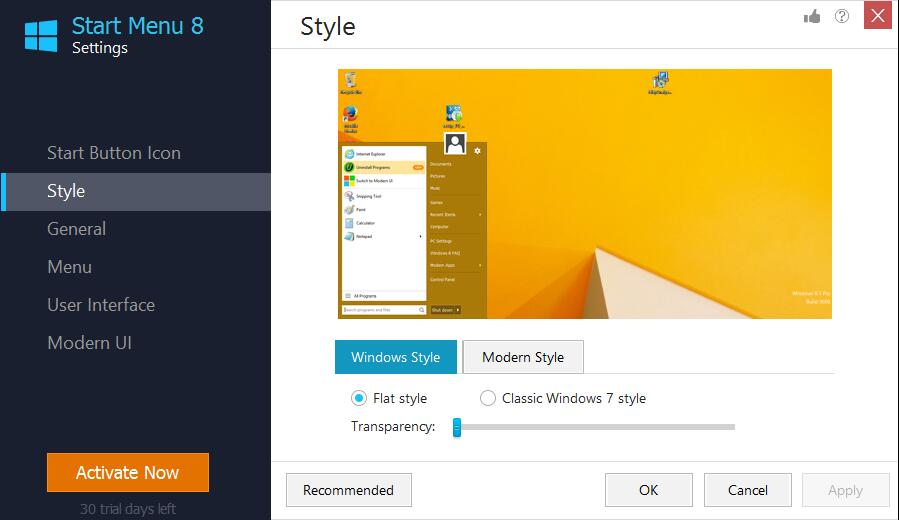
Task: Click the style preview thumbnail
Action: pyautogui.click(x=585, y=194)
